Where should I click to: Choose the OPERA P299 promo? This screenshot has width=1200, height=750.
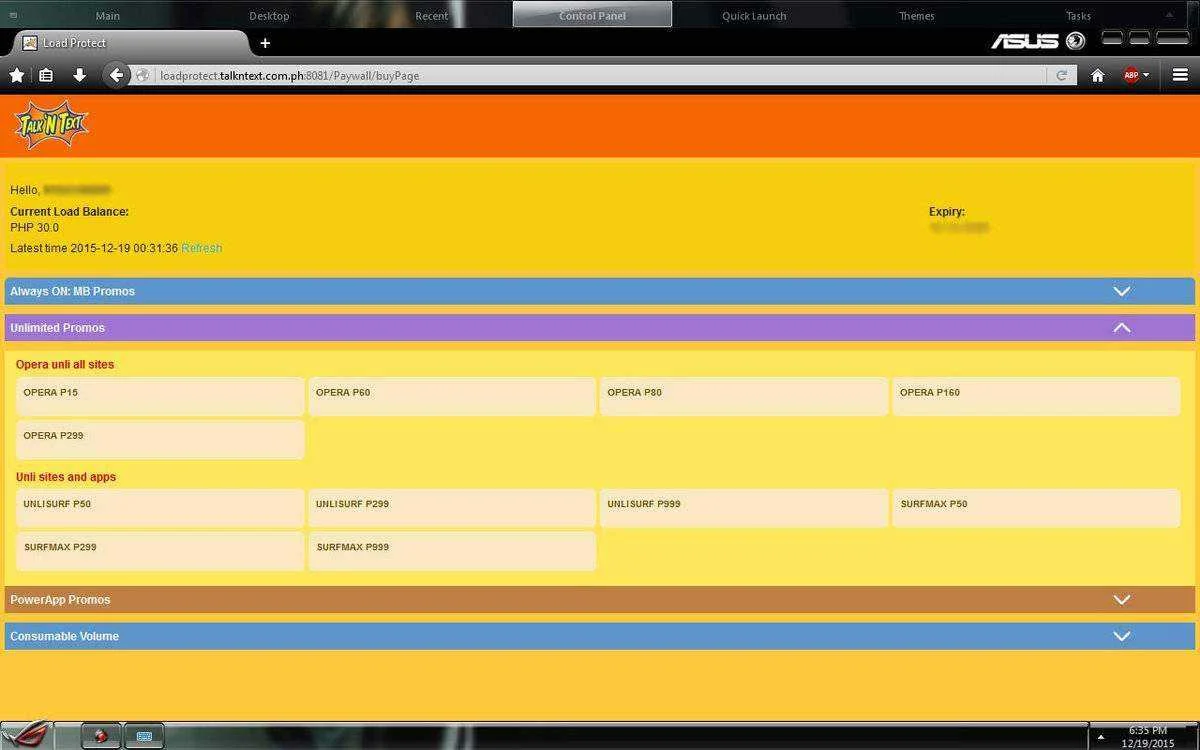160,440
